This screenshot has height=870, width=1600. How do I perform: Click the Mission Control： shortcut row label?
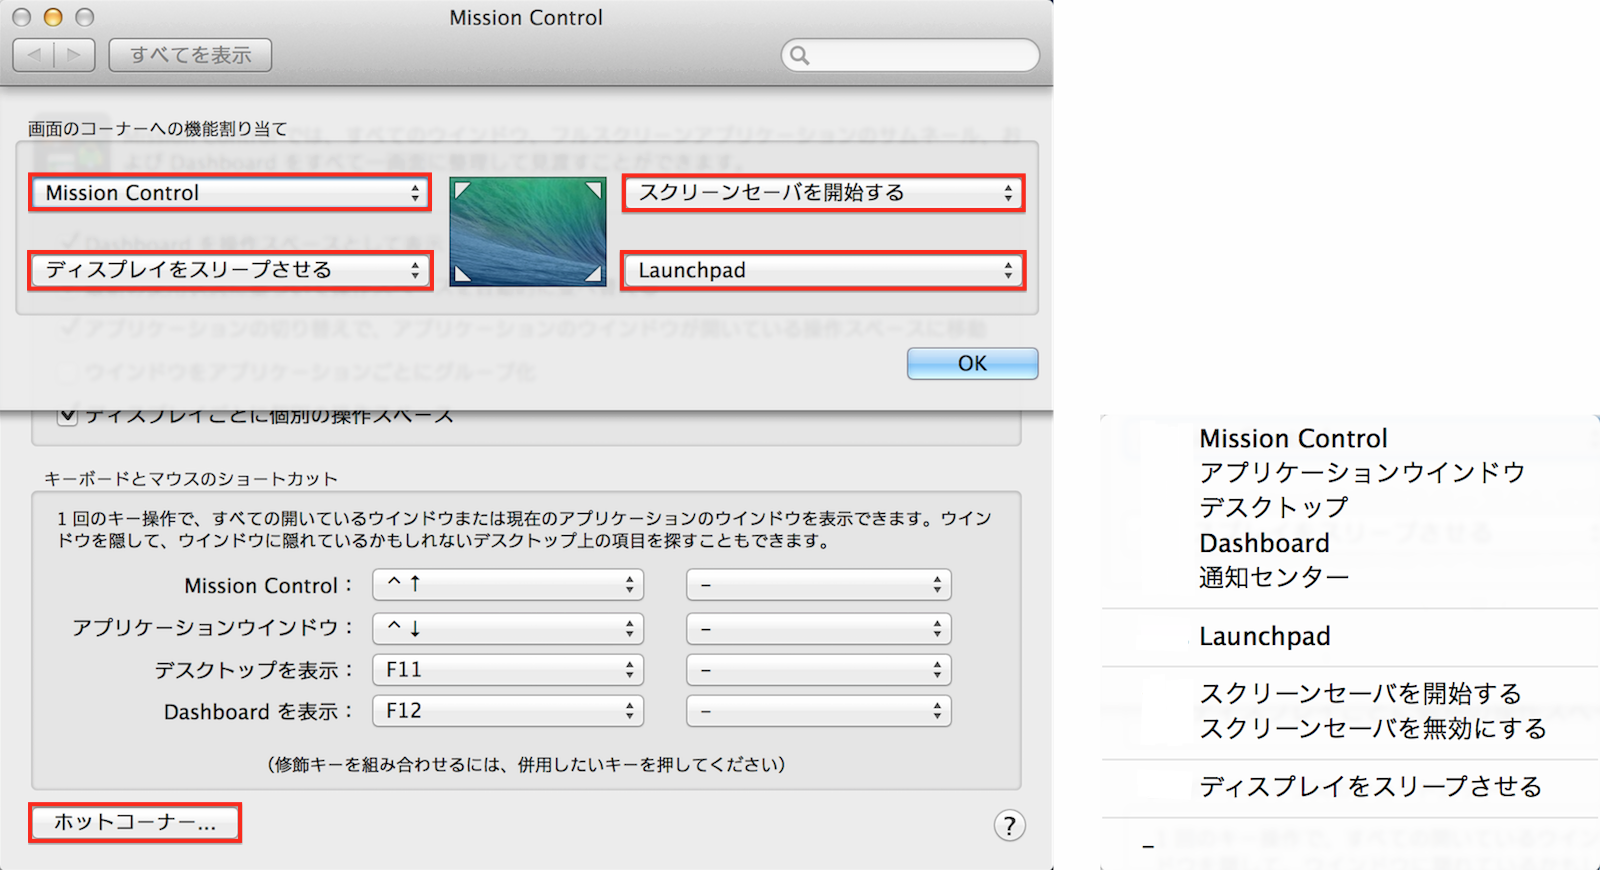tap(268, 586)
